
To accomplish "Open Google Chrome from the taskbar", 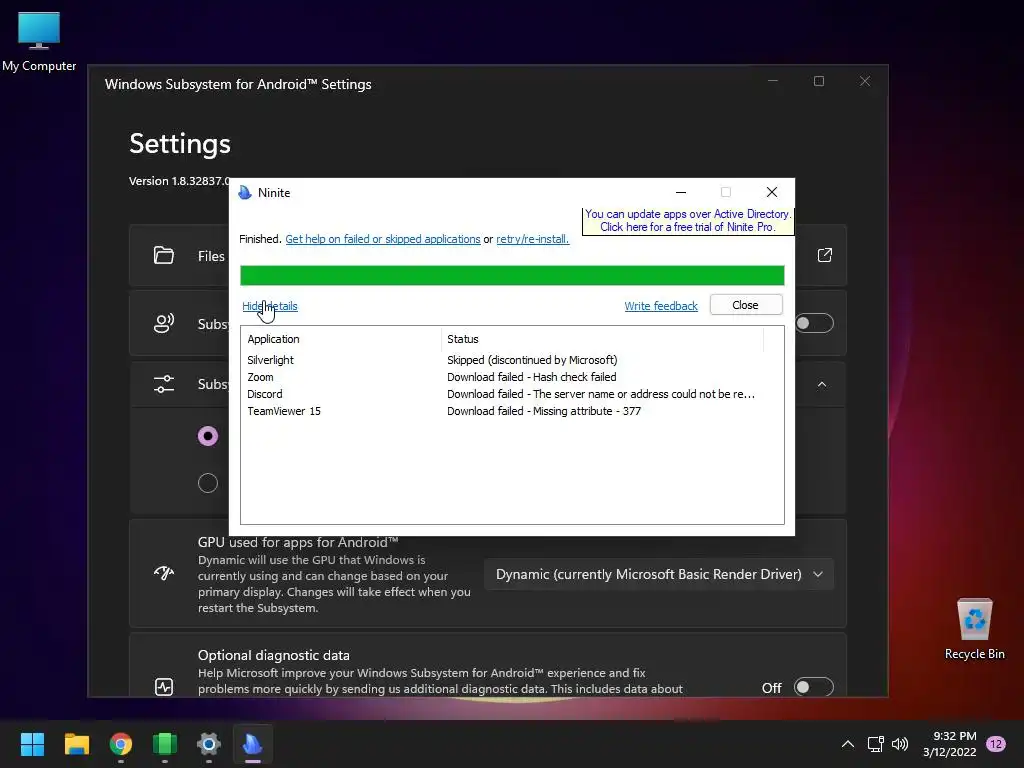I will 121,744.
